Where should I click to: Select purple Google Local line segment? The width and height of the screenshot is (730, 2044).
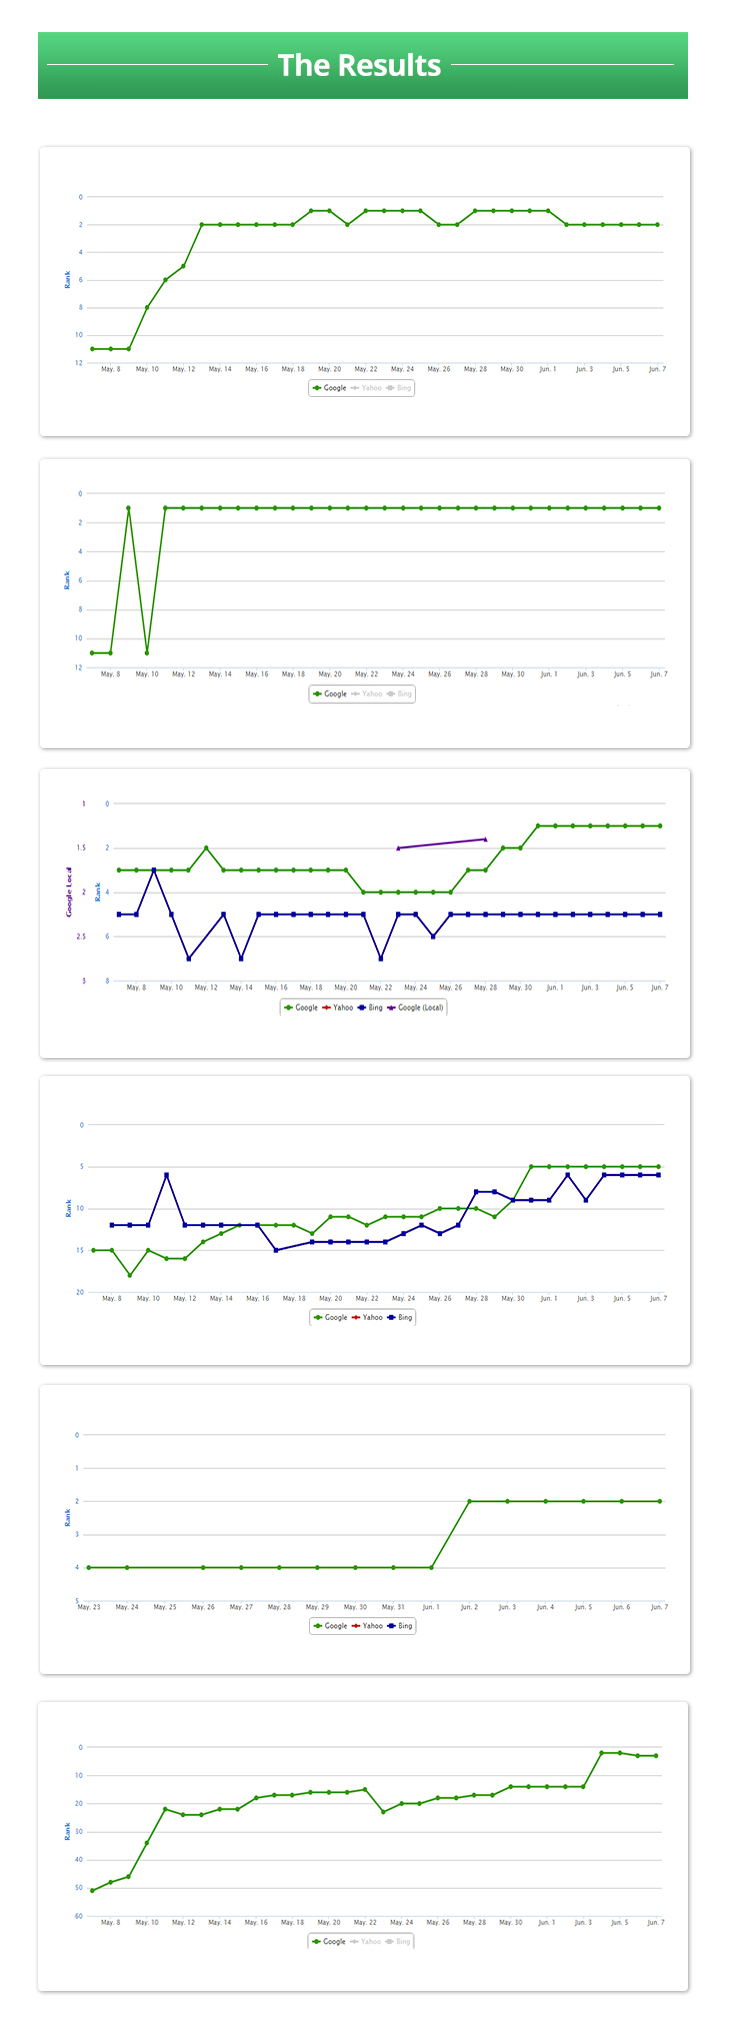pos(441,843)
